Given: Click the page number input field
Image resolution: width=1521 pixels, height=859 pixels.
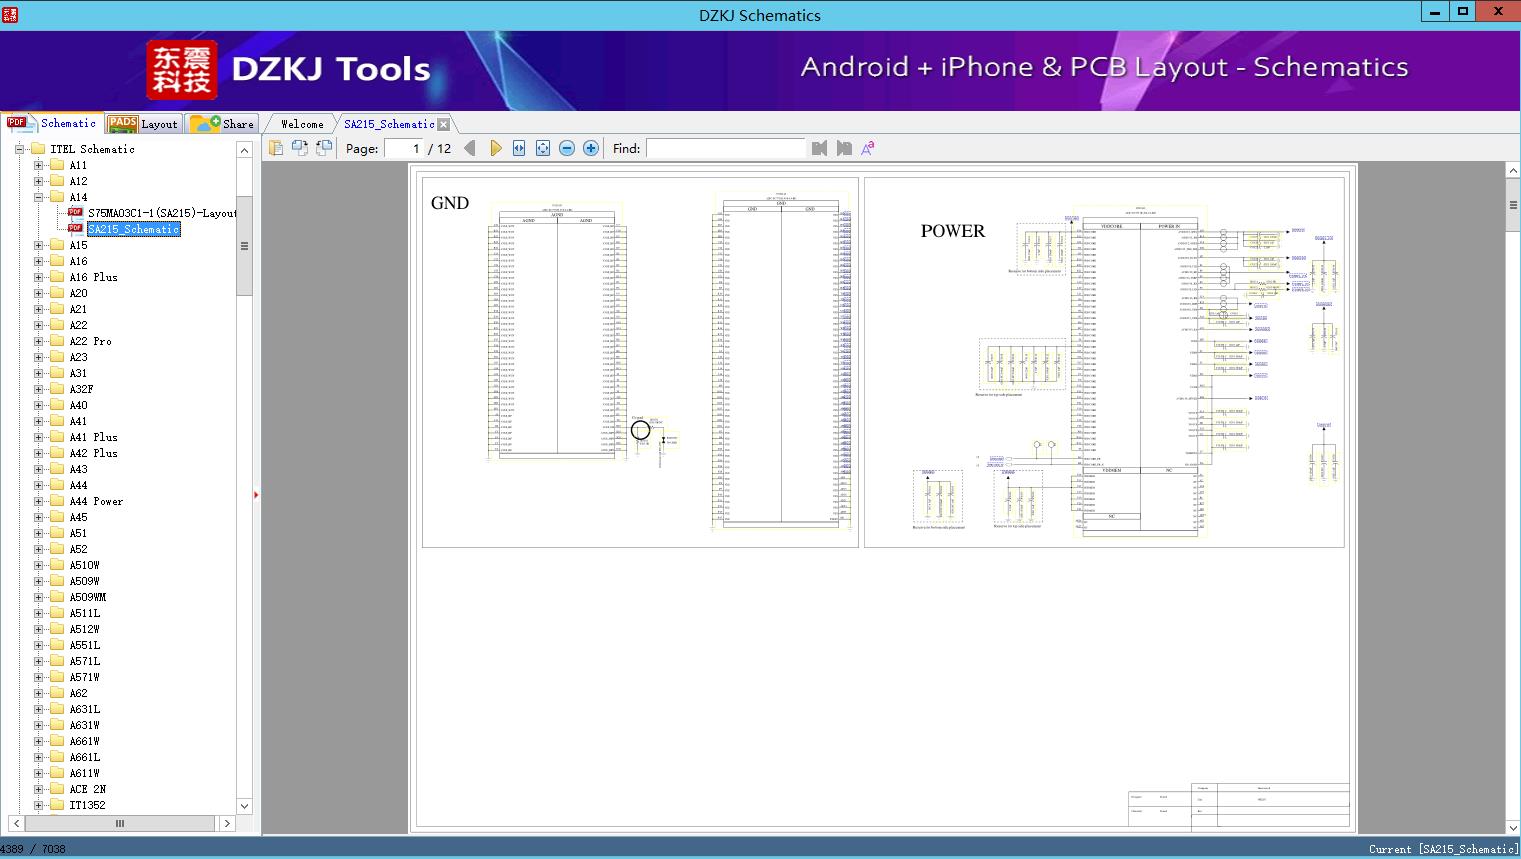Looking at the screenshot, I should click(404, 148).
